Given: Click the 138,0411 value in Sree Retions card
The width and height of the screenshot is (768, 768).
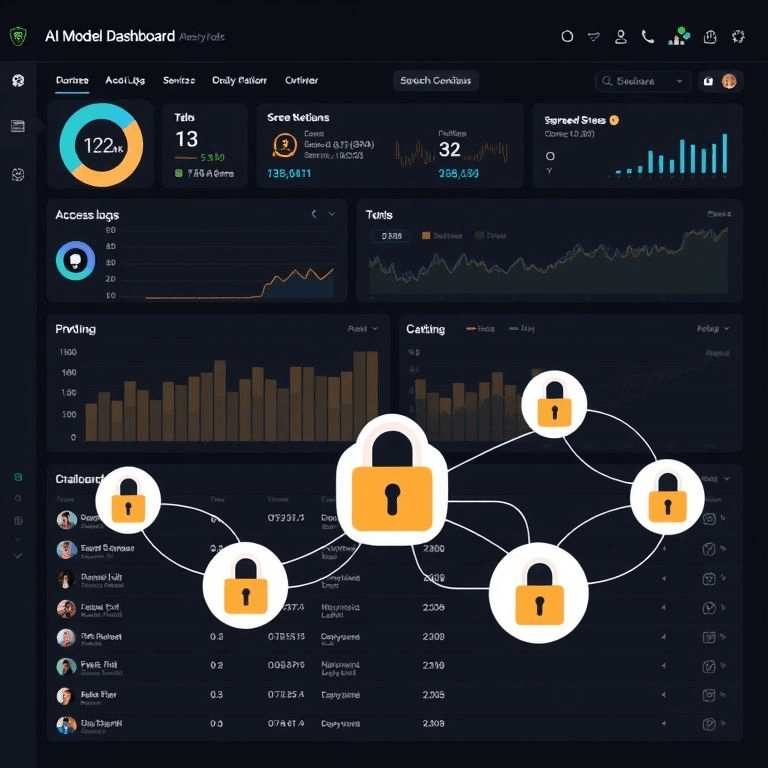Looking at the screenshot, I should coord(289,173).
